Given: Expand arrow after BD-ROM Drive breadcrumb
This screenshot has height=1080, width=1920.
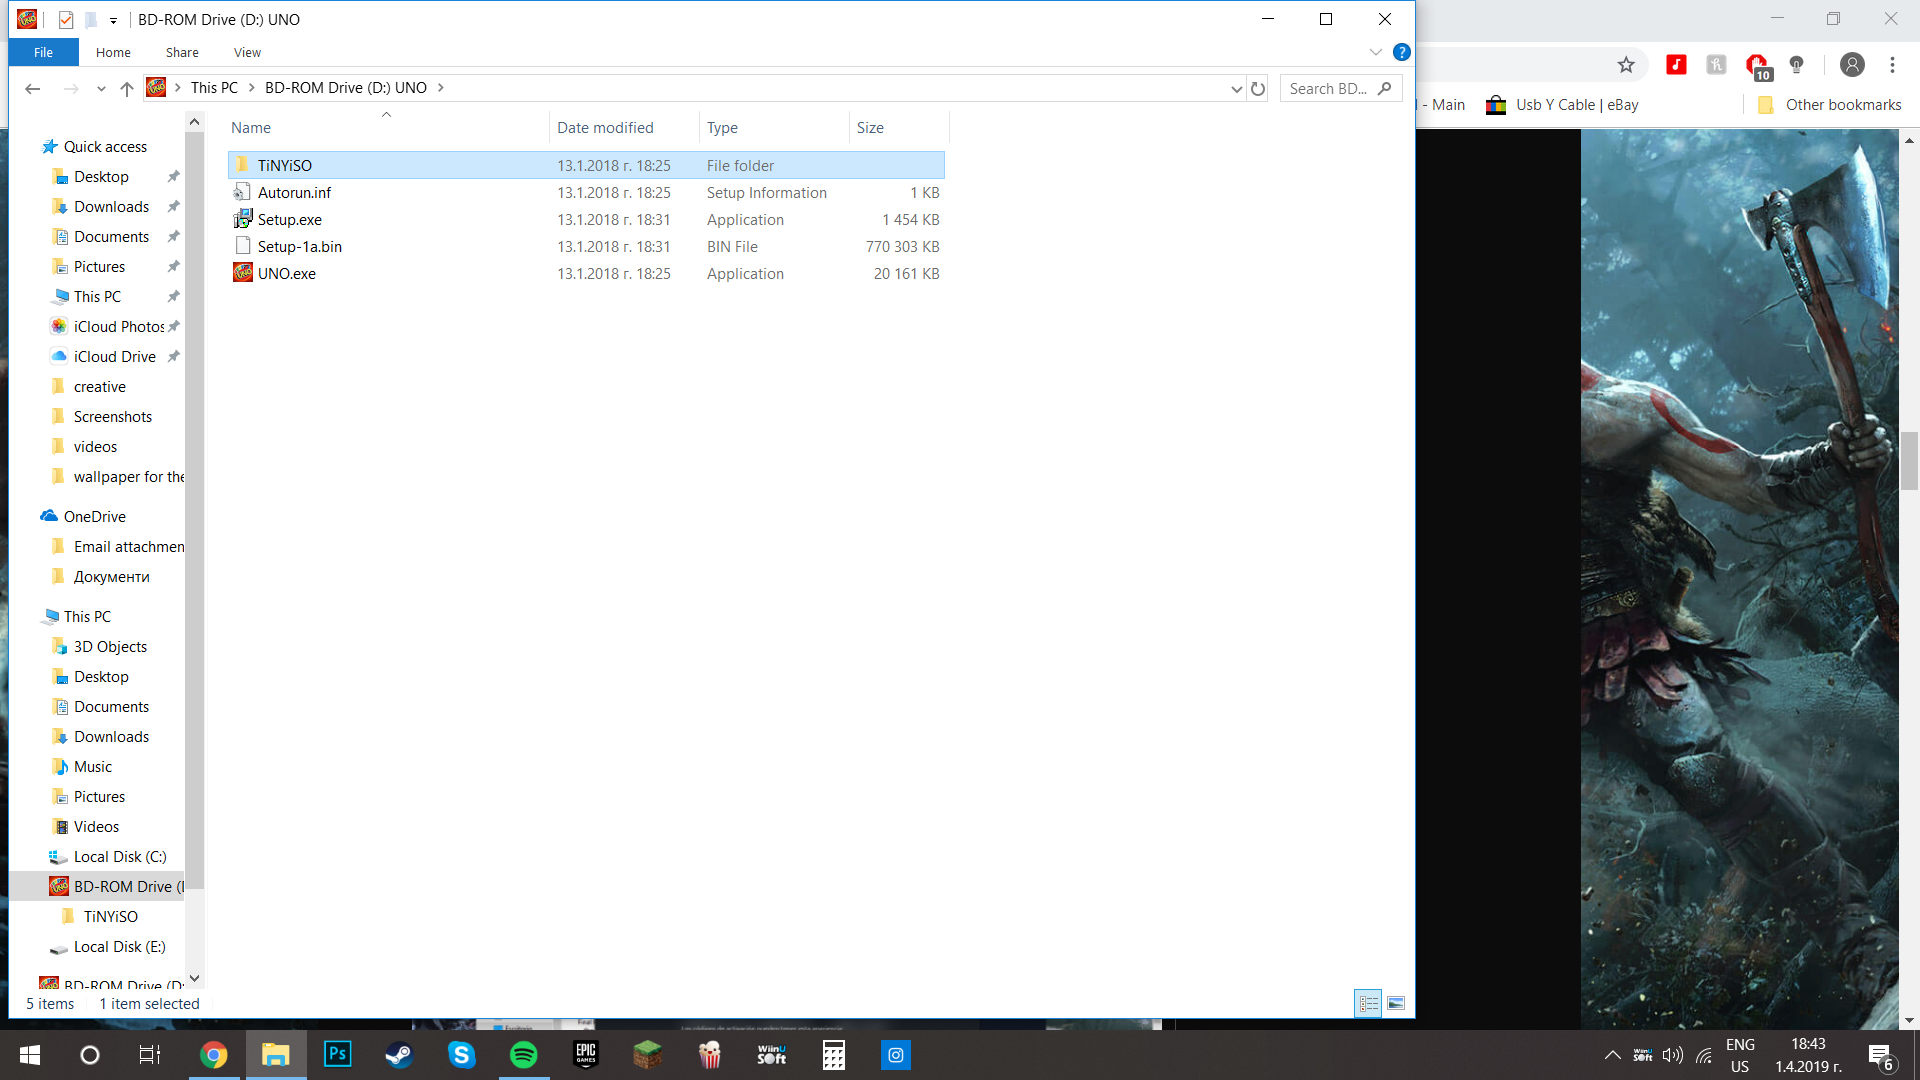Looking at the screenshot, I should coord(440,88).
